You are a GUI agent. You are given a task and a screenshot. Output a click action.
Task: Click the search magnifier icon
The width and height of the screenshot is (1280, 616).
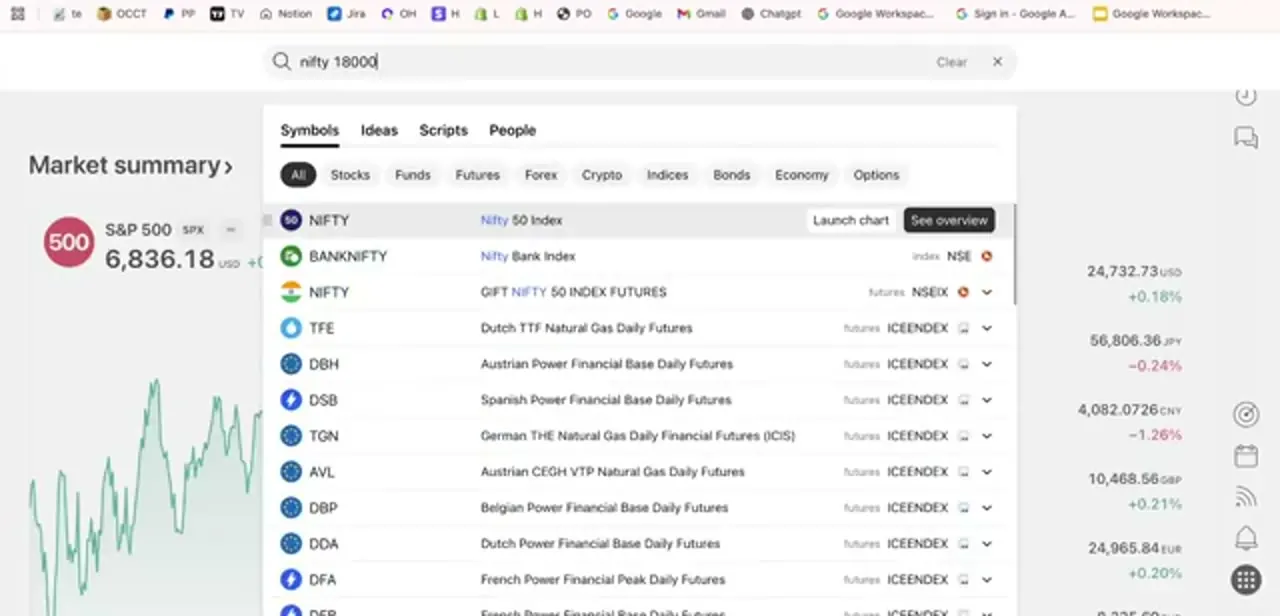[281, 62]
